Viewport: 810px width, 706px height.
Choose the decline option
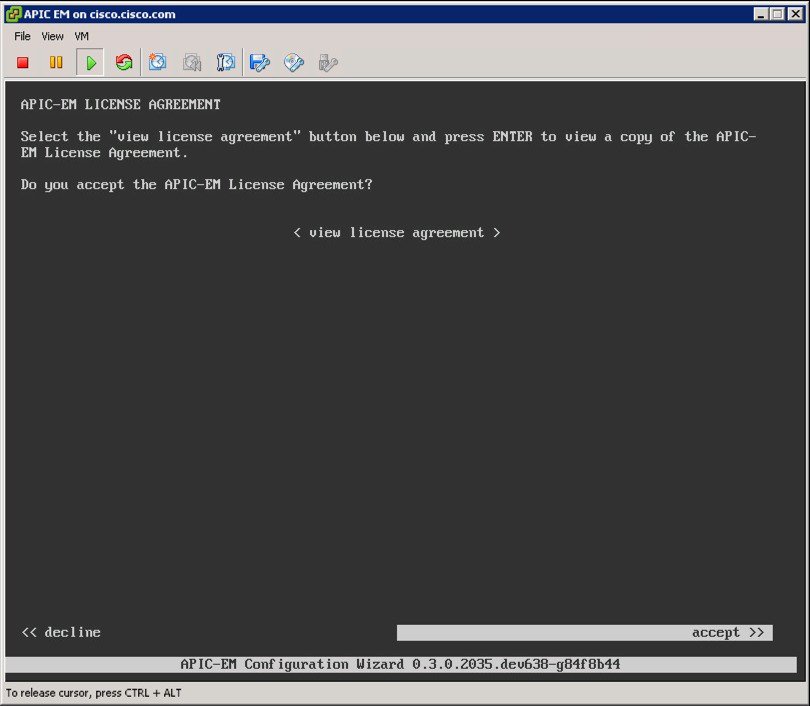click(x=61, y=632)
